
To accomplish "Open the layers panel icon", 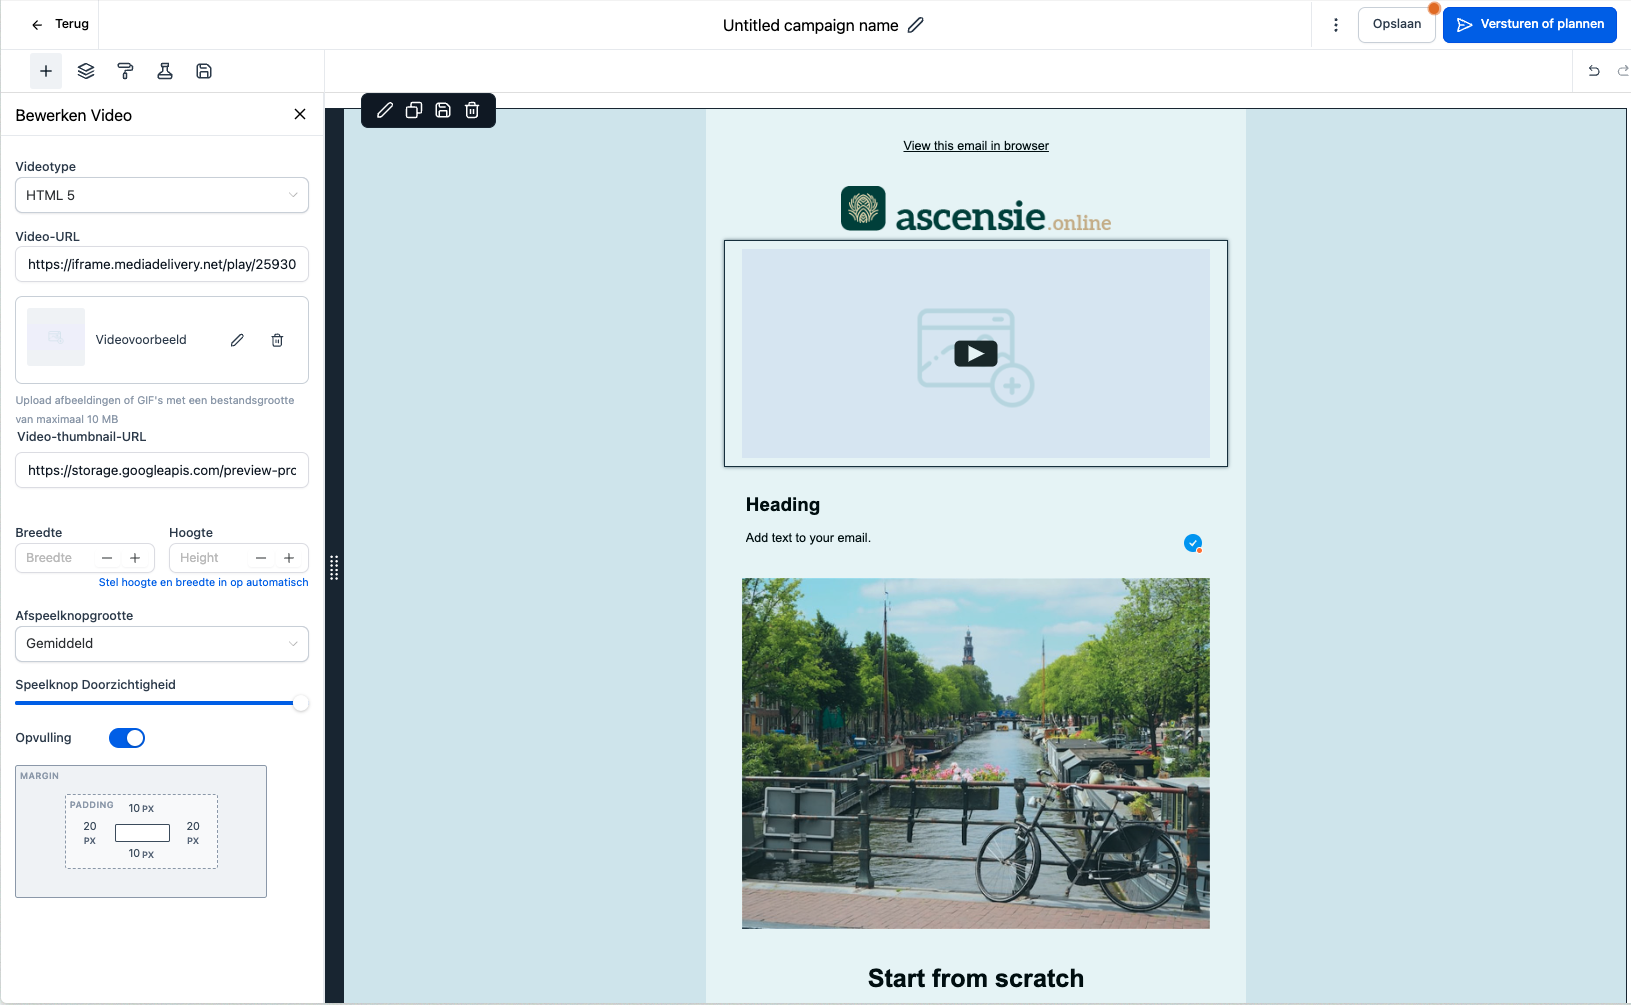I will pos(86,71).
